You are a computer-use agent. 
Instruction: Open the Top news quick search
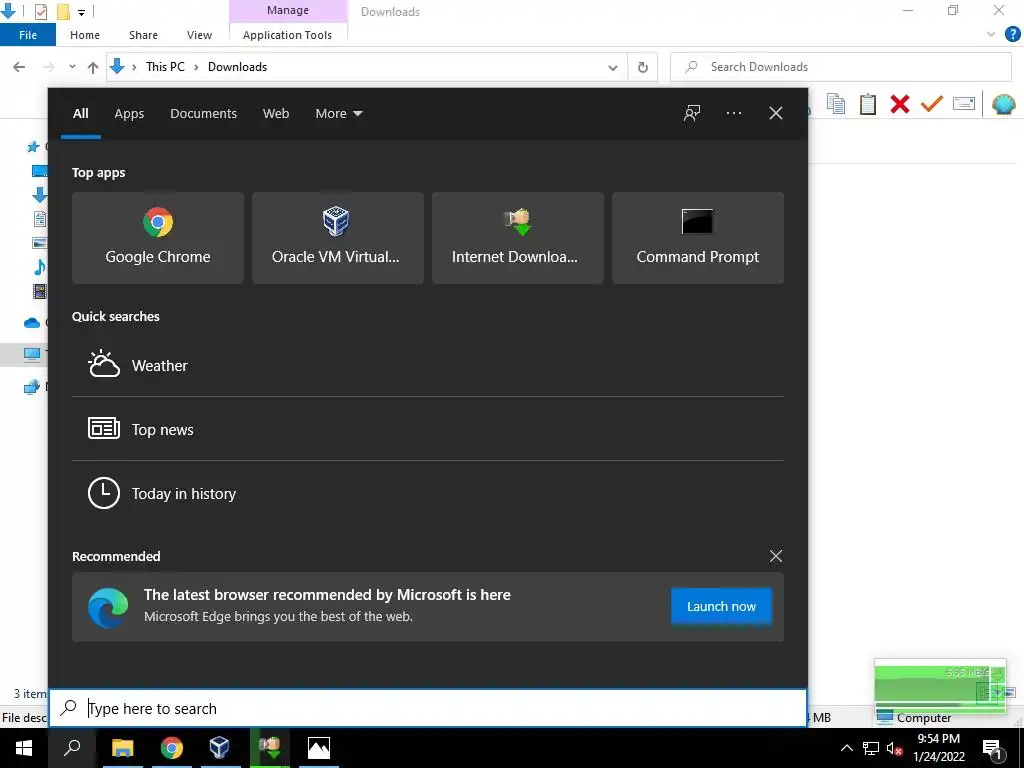click(x=428, y=429)
